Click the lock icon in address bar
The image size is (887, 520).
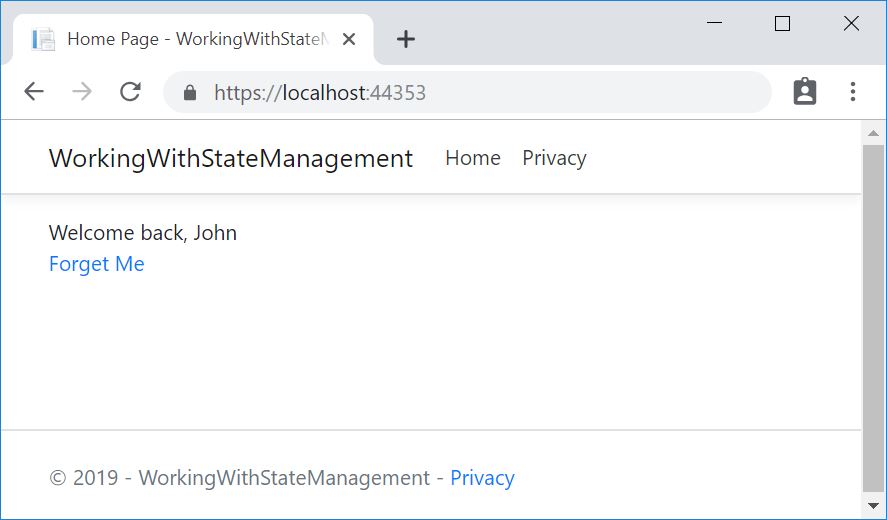click(x=190, y=93)
